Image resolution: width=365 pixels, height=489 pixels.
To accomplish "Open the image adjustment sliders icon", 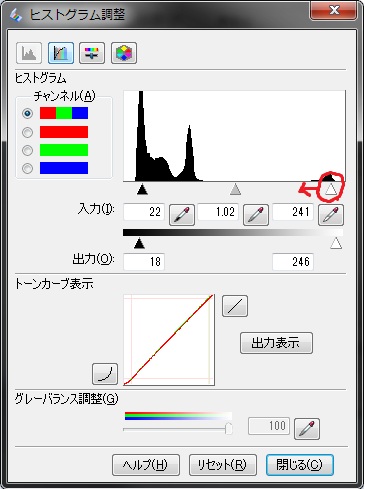I will pyautogui.click(x=92, y=53).
